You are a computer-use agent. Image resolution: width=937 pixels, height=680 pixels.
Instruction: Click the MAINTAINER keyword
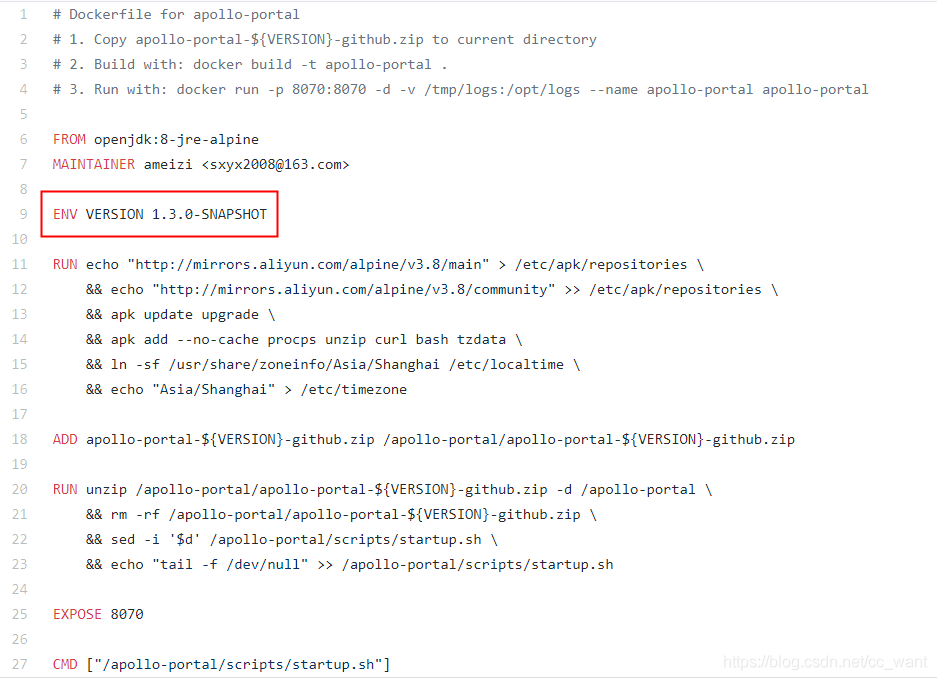pyautogui.click(x=94, y=164)
